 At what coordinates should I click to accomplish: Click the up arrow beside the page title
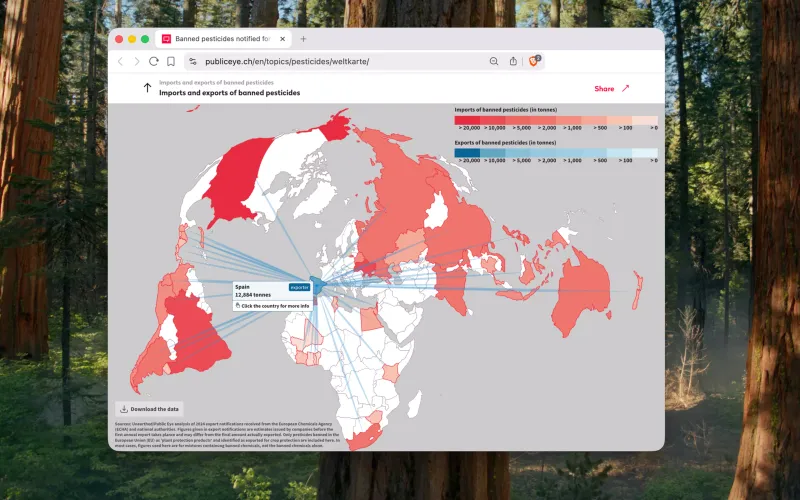tap(147, 88)
